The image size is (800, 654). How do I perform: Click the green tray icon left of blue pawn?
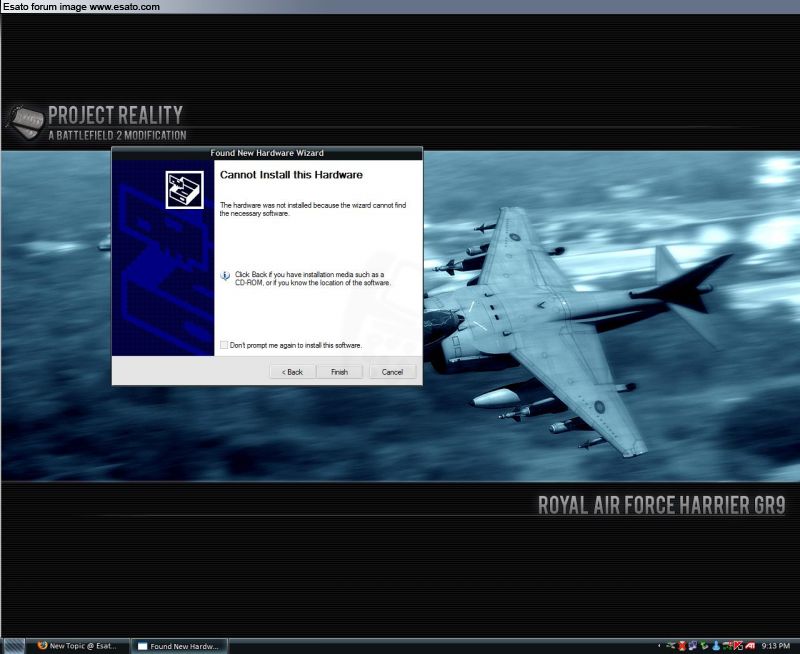(705, 646)
